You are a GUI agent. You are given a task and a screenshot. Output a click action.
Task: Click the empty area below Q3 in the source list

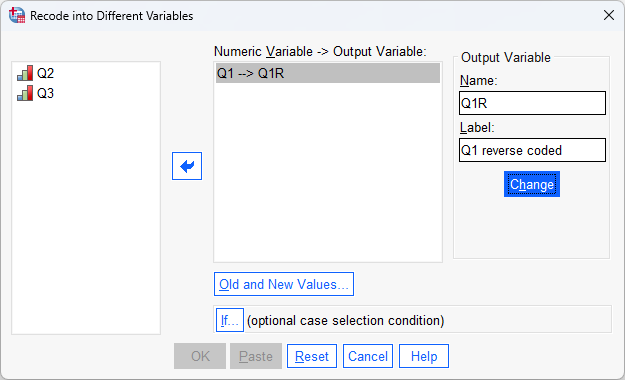[x=86, y=217]
